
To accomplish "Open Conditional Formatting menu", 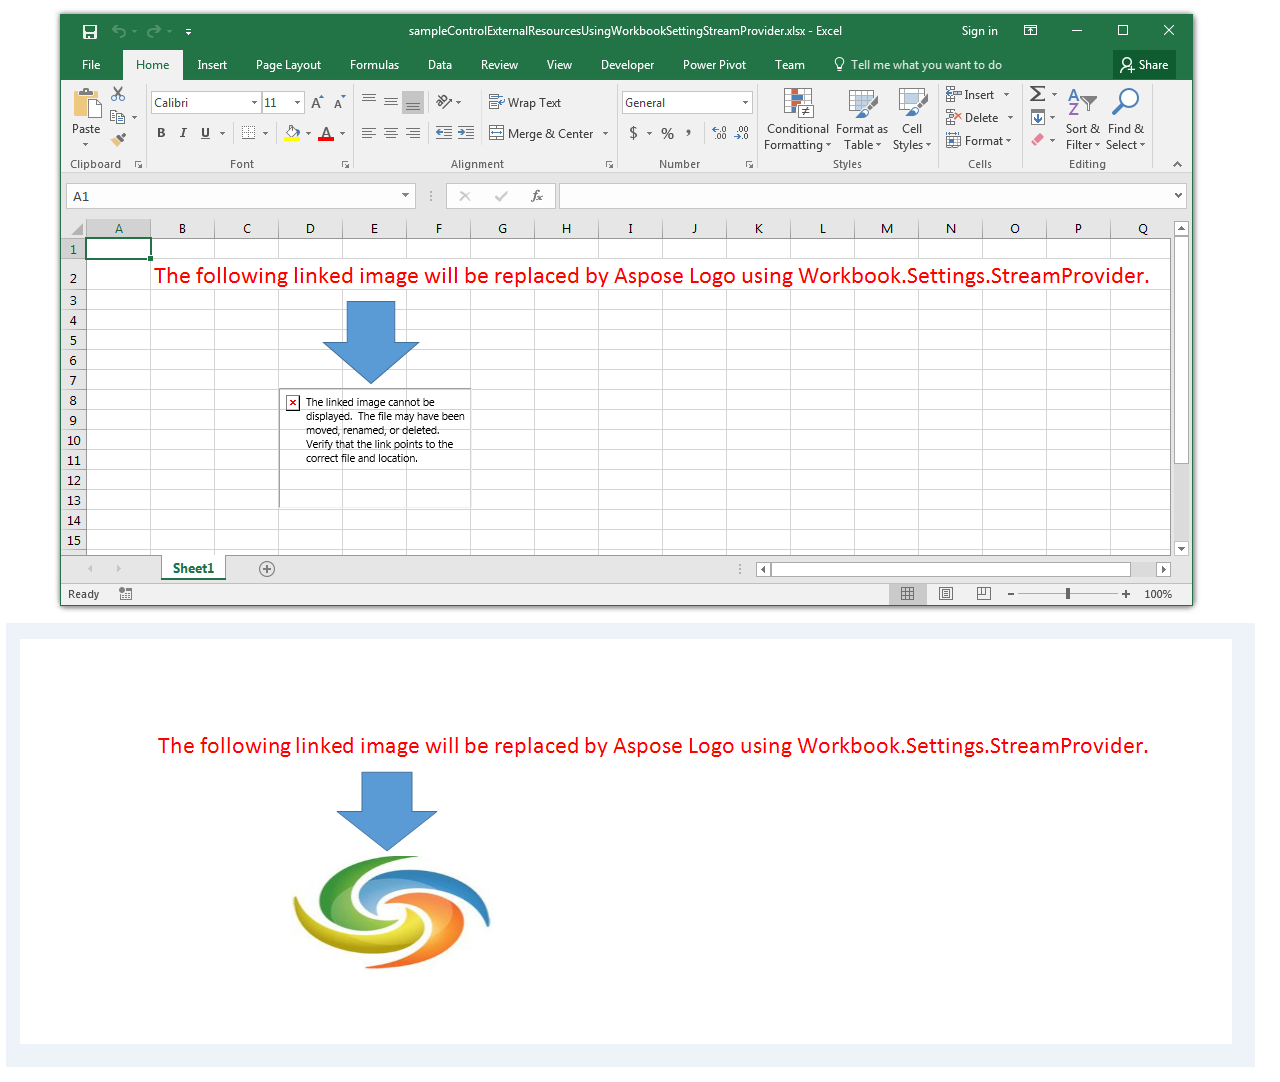I will point(797,119).
